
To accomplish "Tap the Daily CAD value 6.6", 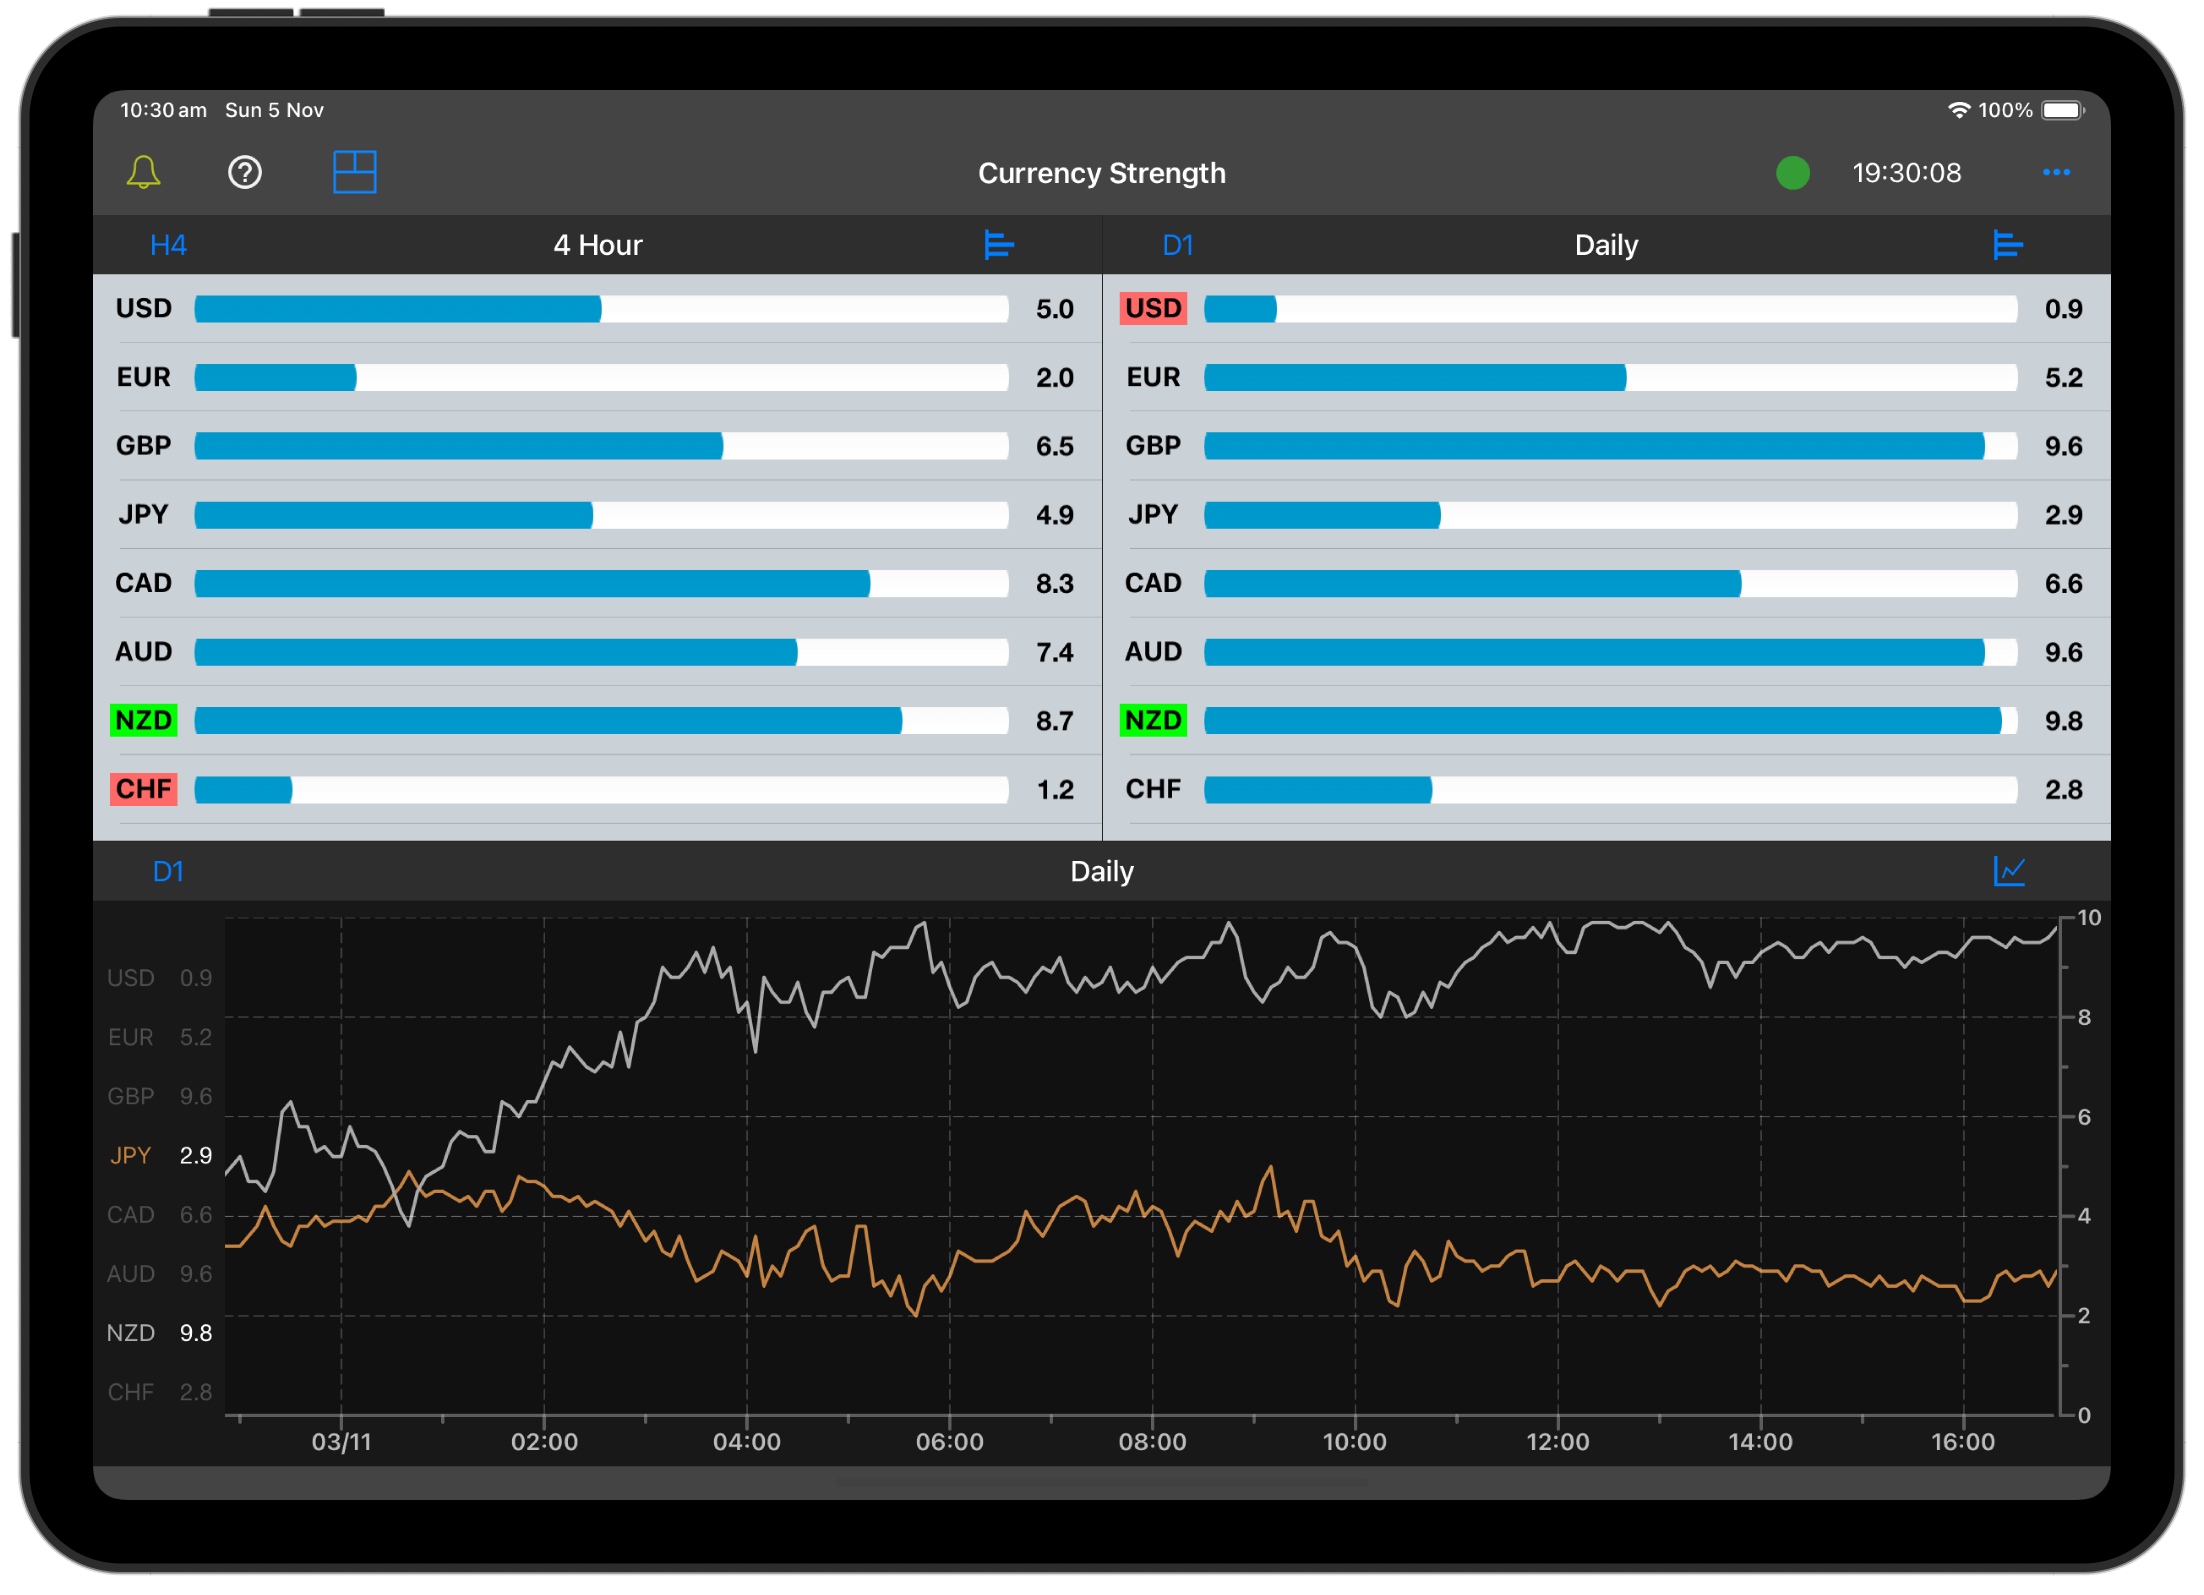I will 2063,584.
